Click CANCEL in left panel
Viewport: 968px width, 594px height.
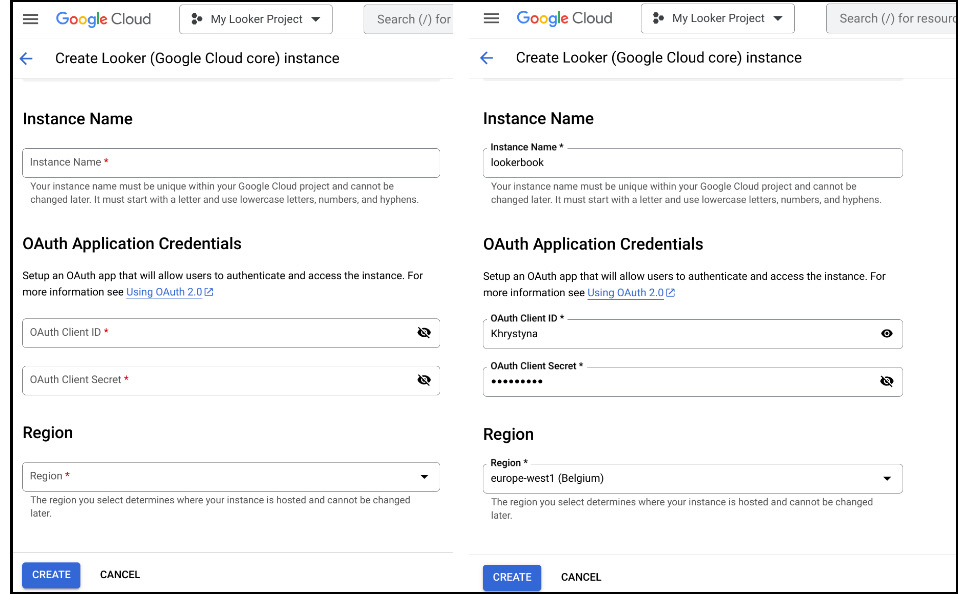tap(120, 575)
